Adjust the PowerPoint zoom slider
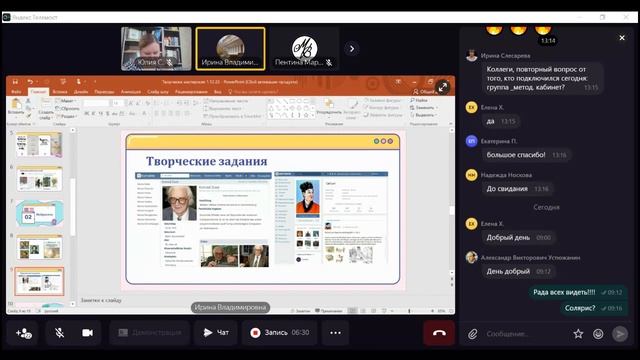Screen dimensions: 640x360 409,311
